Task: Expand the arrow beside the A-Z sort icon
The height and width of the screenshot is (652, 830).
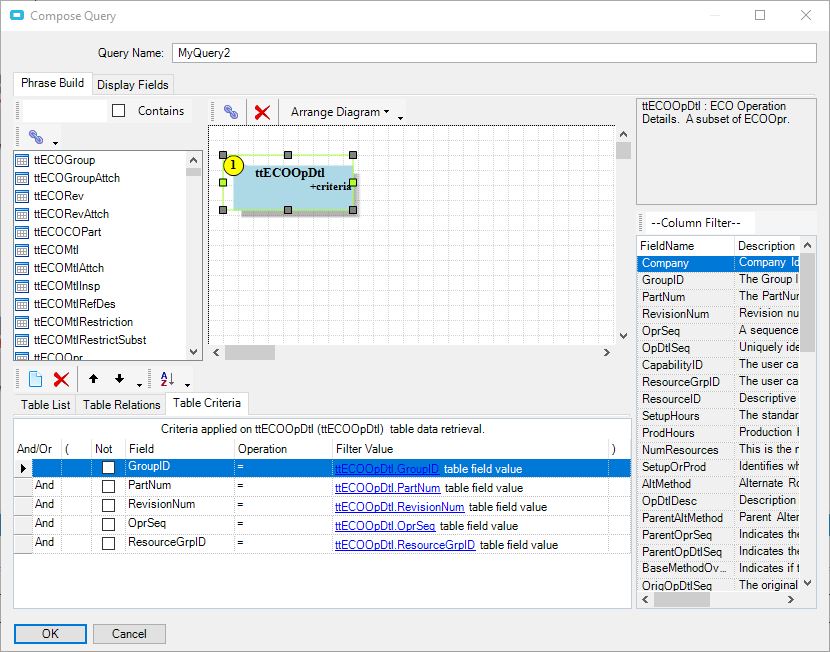Action: (x=187, y=383)
